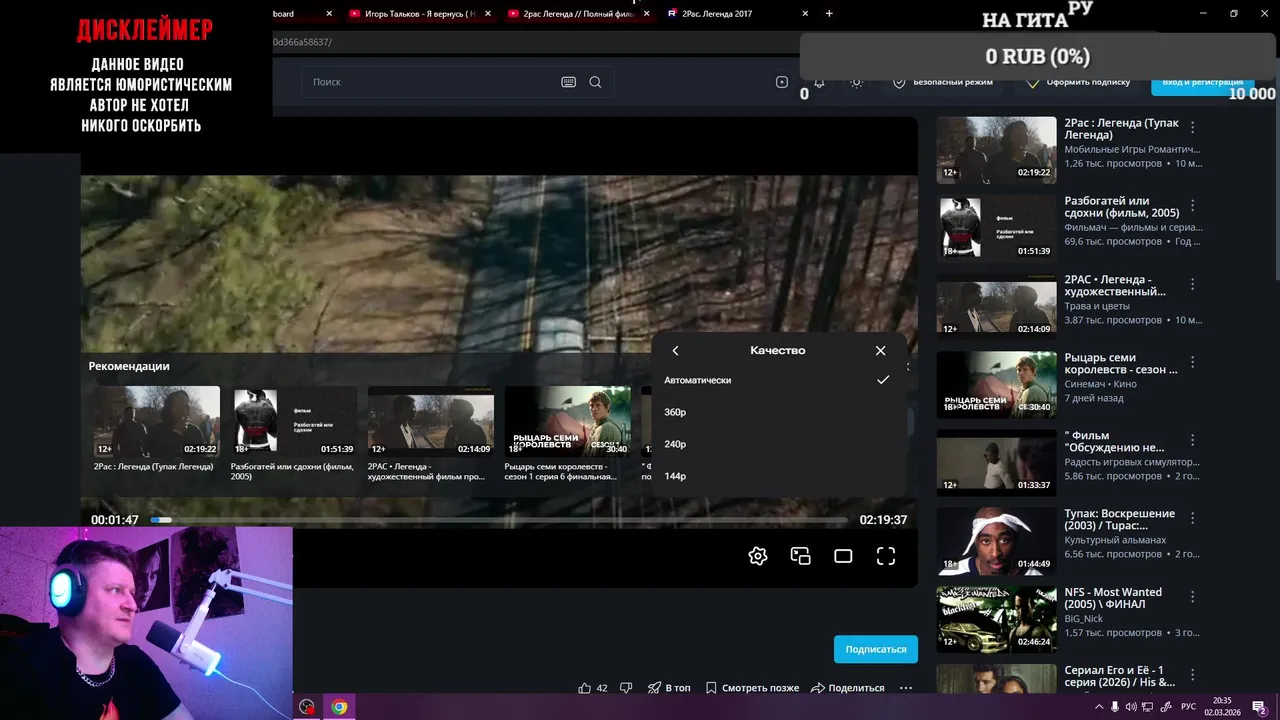Click the search magnifier icon
This screenshot has height=720, width=1280.
coord(595,82)
